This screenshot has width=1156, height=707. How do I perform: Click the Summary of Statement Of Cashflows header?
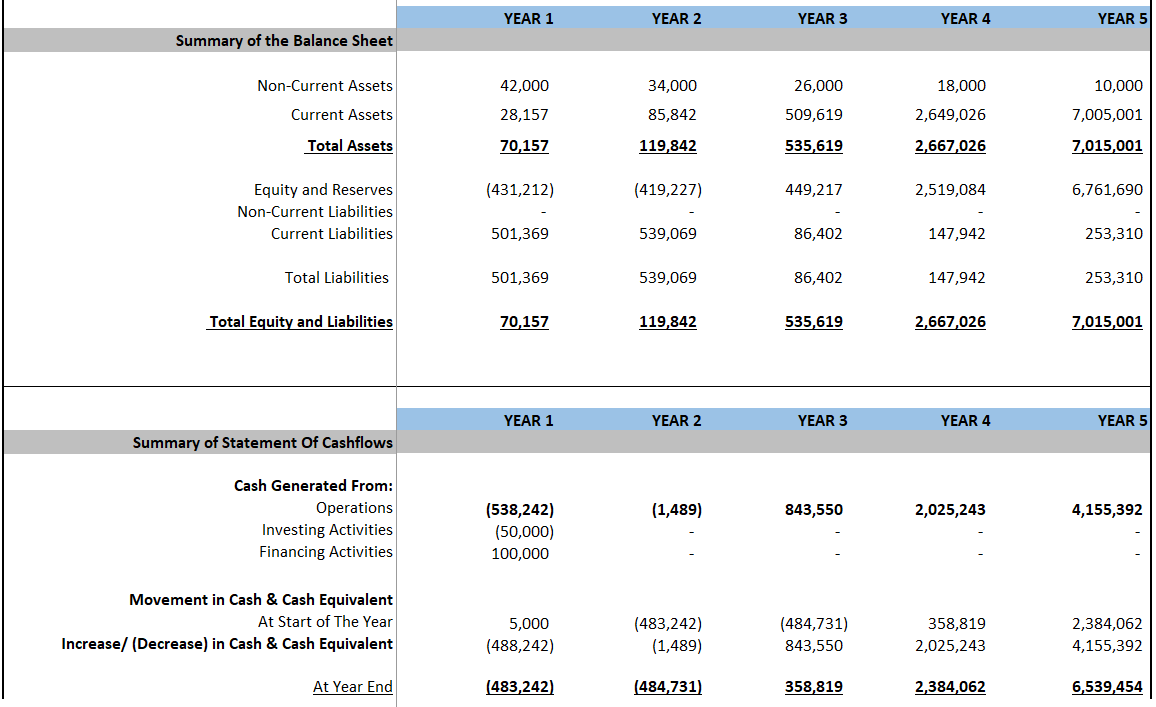[x=262, y=441]
